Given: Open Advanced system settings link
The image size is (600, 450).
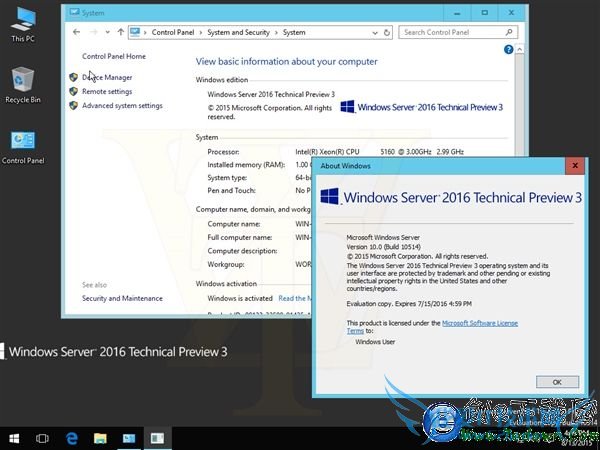Looking at the screenshot, I should pos(122,106).
